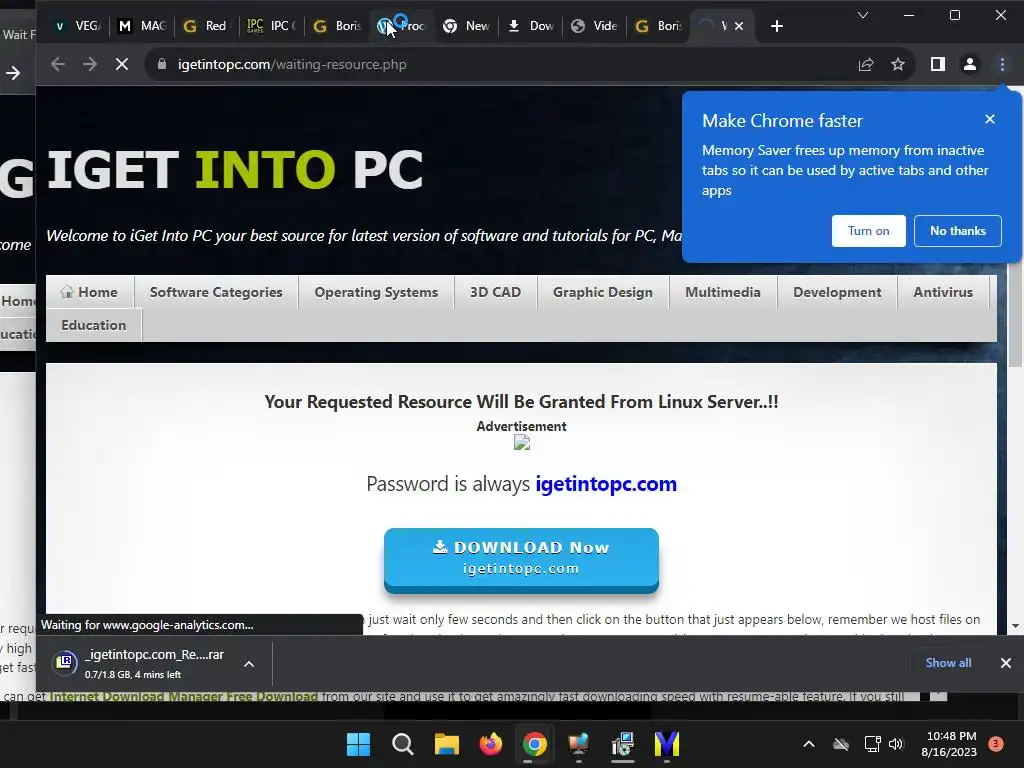This screenshot has width=1024, height=768.
Task: Open volume control in system tray
Action: (896, 744)
